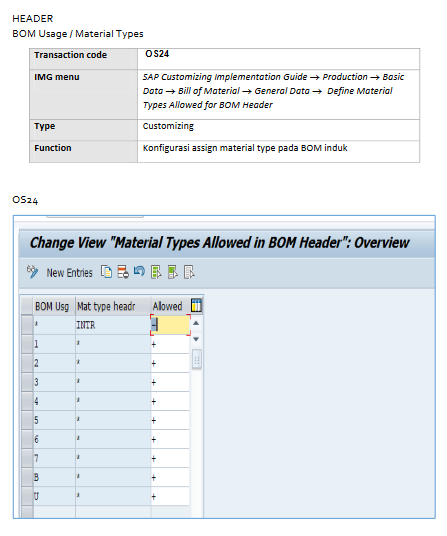Click the New Entries button
Screen dimensions: 447x536
69,273
